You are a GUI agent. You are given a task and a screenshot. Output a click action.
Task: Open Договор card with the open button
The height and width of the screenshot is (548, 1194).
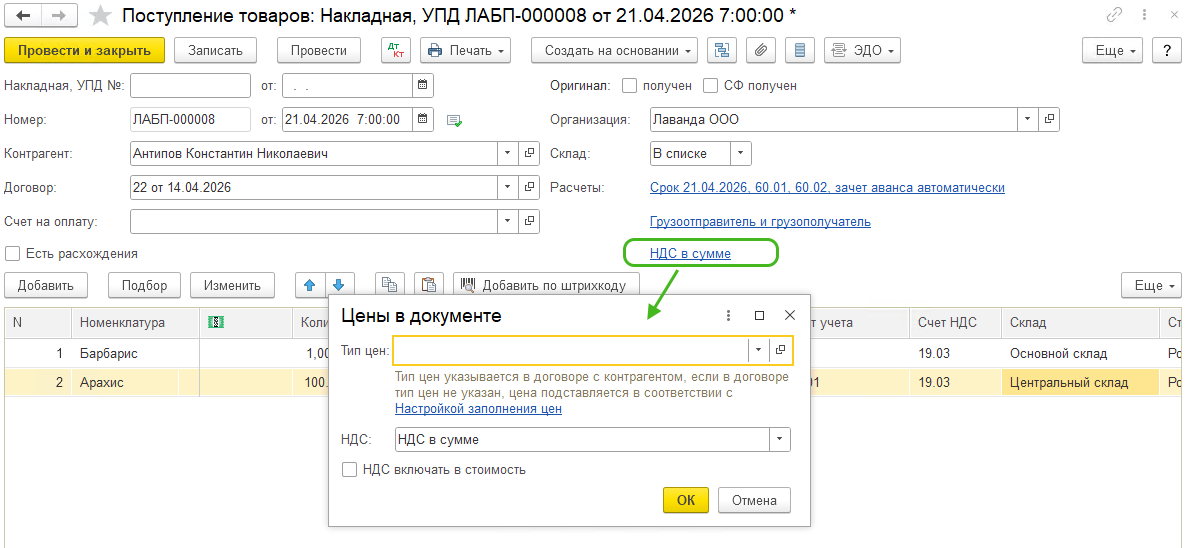(529, 187)
